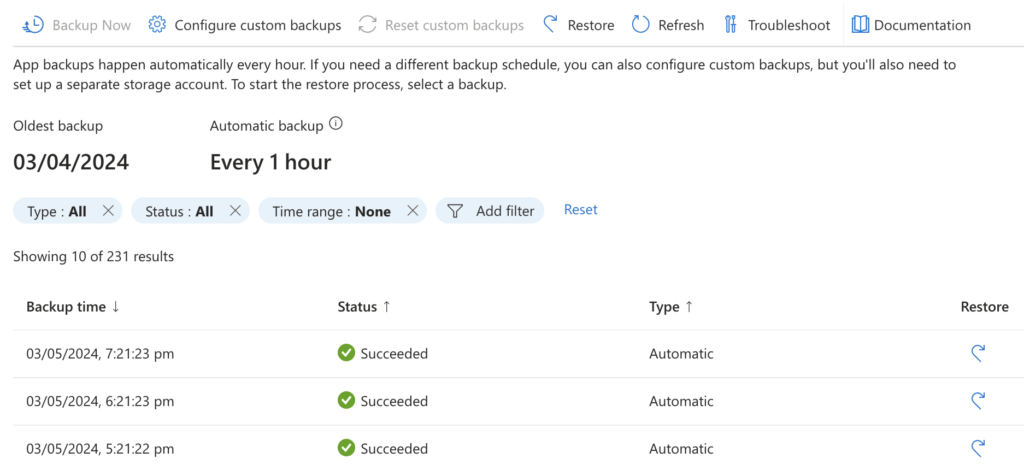The height and width of the screenshot is (470, 1024).
Task: Restore the 6:21:23 pm backup via row icon
Action: (x=979, y=401)
